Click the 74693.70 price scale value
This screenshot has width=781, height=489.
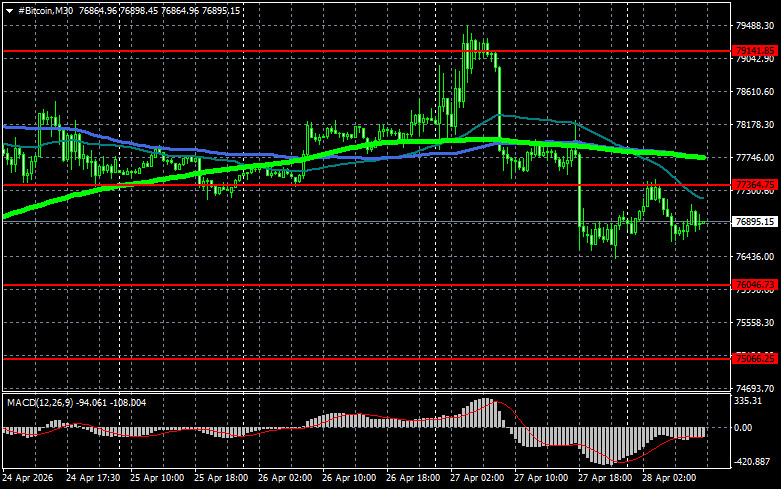click(755, 388)
